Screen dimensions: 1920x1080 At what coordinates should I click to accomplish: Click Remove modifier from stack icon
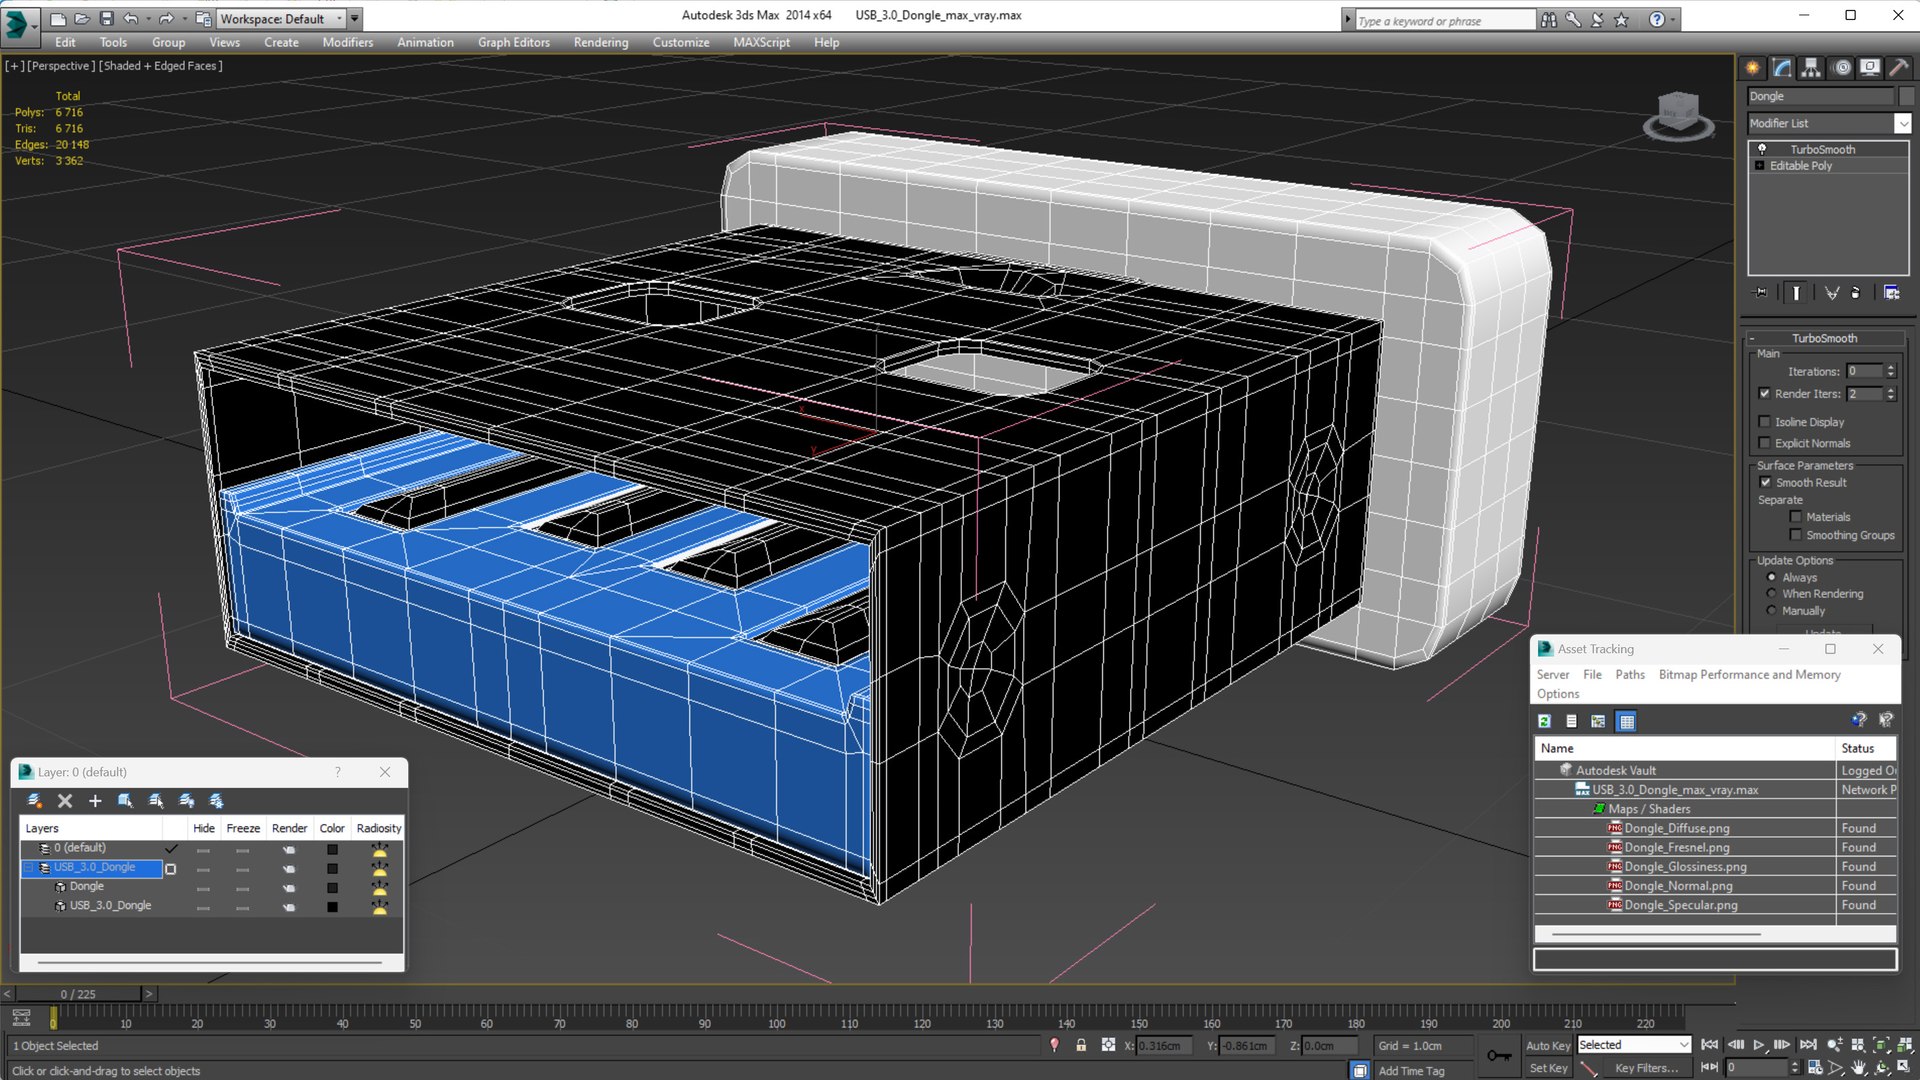click(x=1855, y=293)
